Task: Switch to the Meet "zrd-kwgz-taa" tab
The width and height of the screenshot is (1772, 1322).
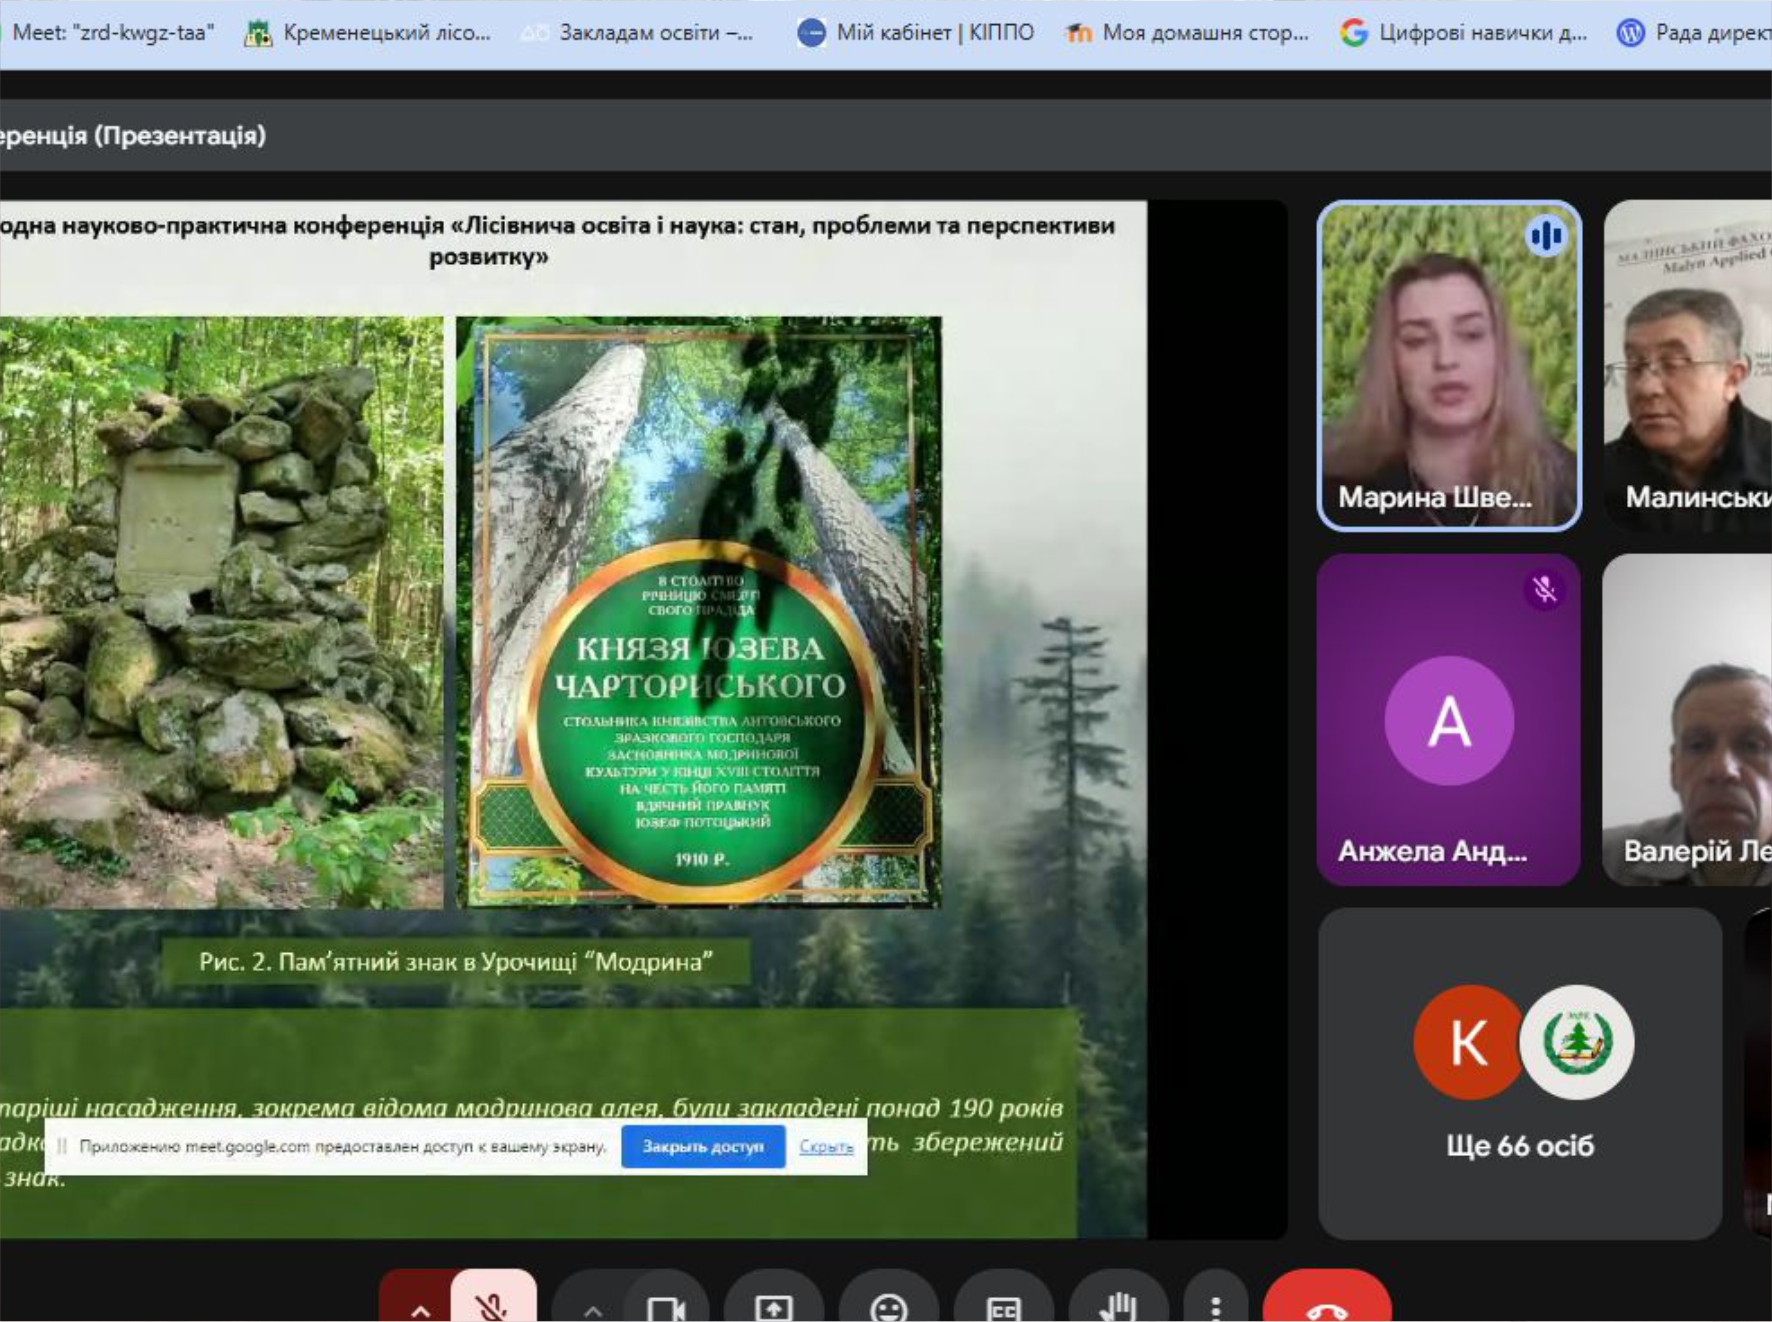Action: (x=112, y=33)
